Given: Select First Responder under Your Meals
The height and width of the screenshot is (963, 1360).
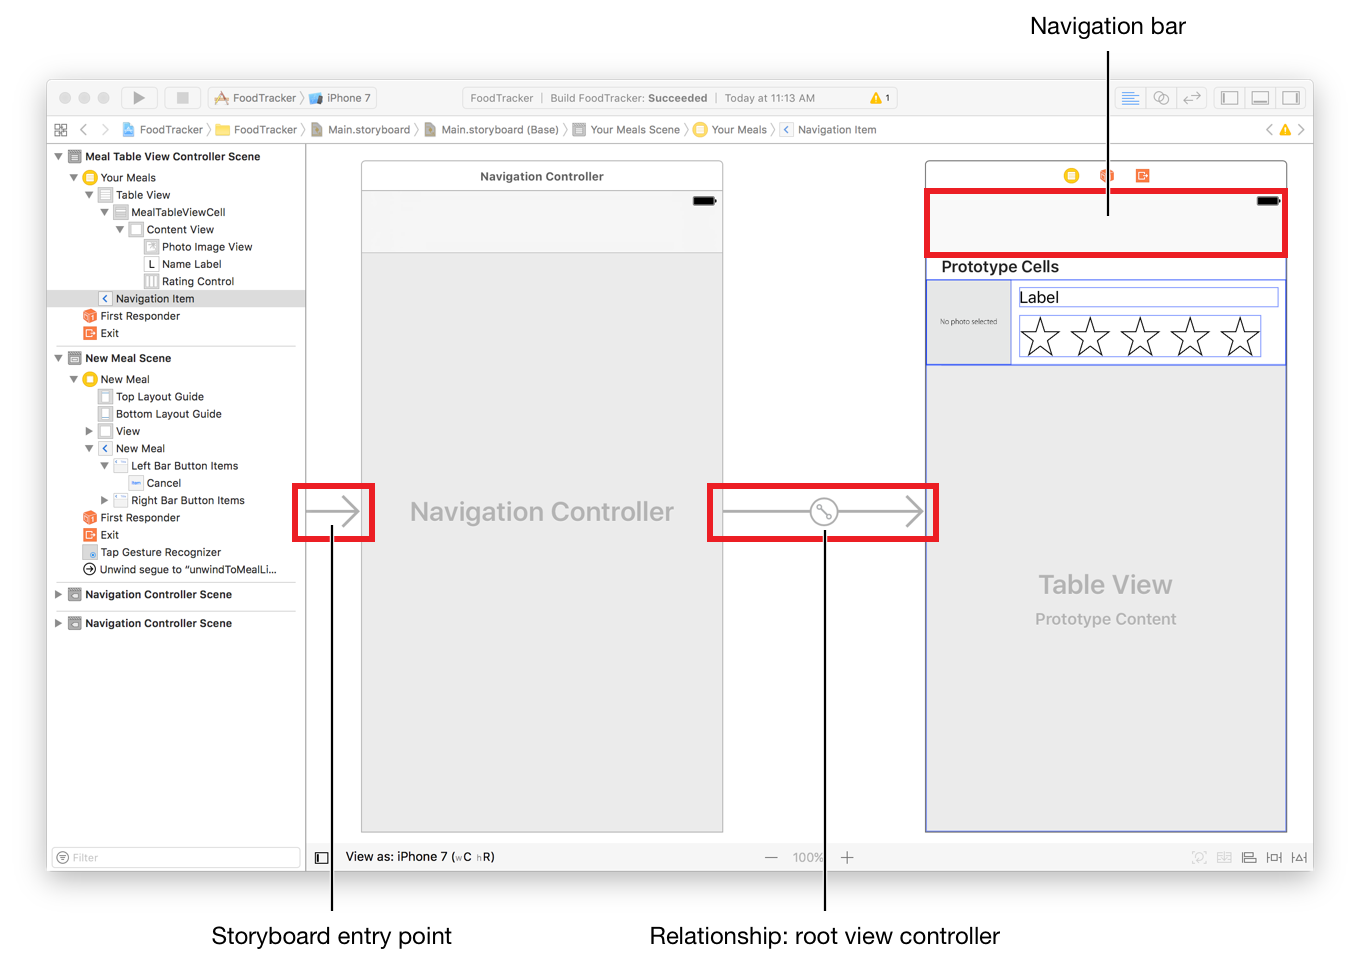Looking at the screenshot, I should coord(131,316).
